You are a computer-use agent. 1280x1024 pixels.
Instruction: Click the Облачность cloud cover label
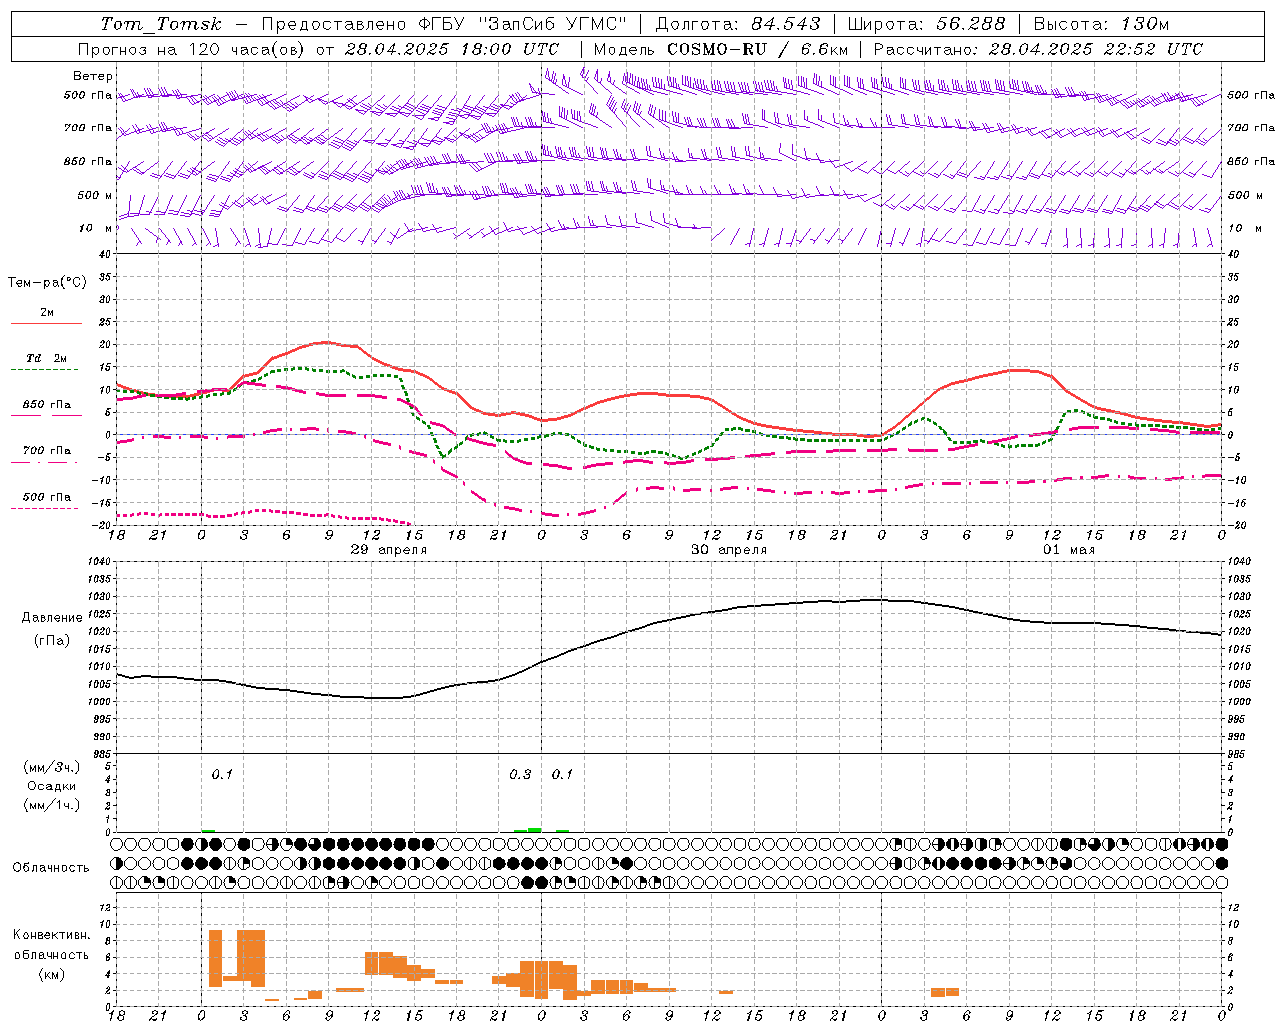point(51,867)
